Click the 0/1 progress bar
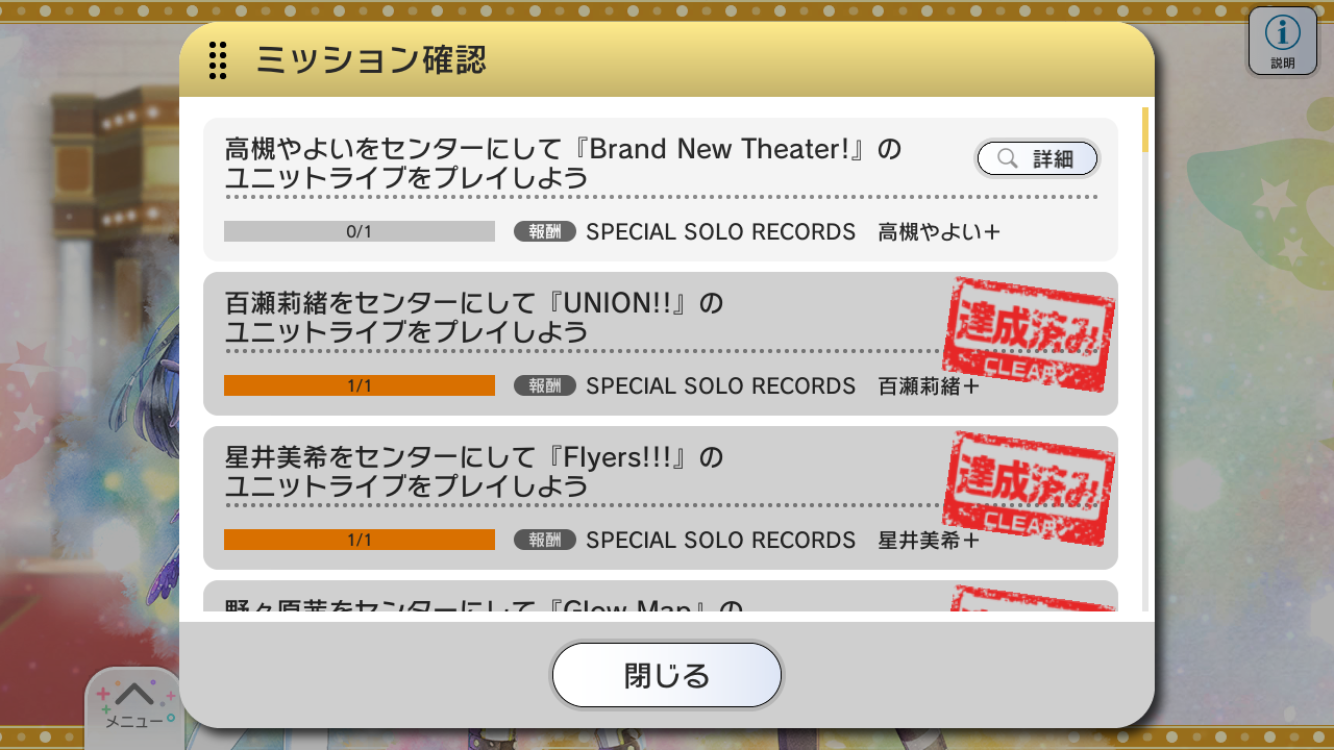1334x750 pixels. (x=359, y=231)
